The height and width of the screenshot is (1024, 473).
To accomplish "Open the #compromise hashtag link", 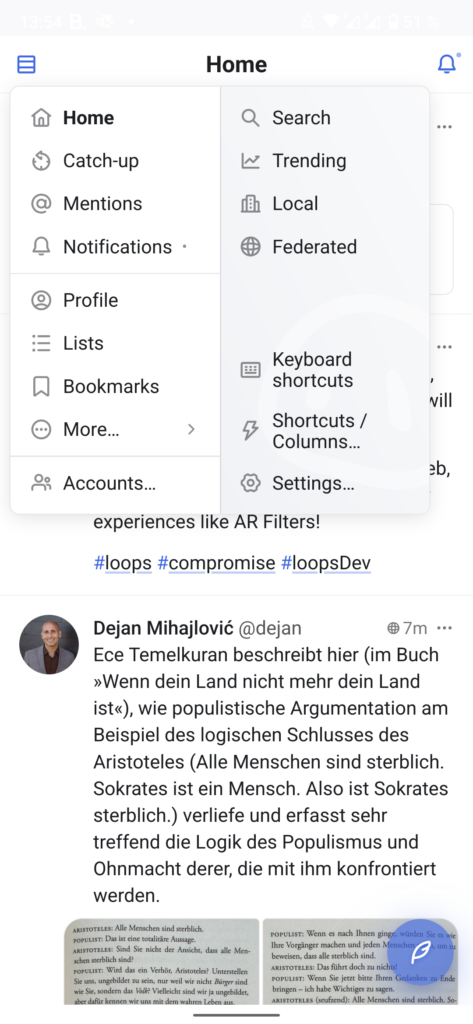I will click(x=216, y=563).
